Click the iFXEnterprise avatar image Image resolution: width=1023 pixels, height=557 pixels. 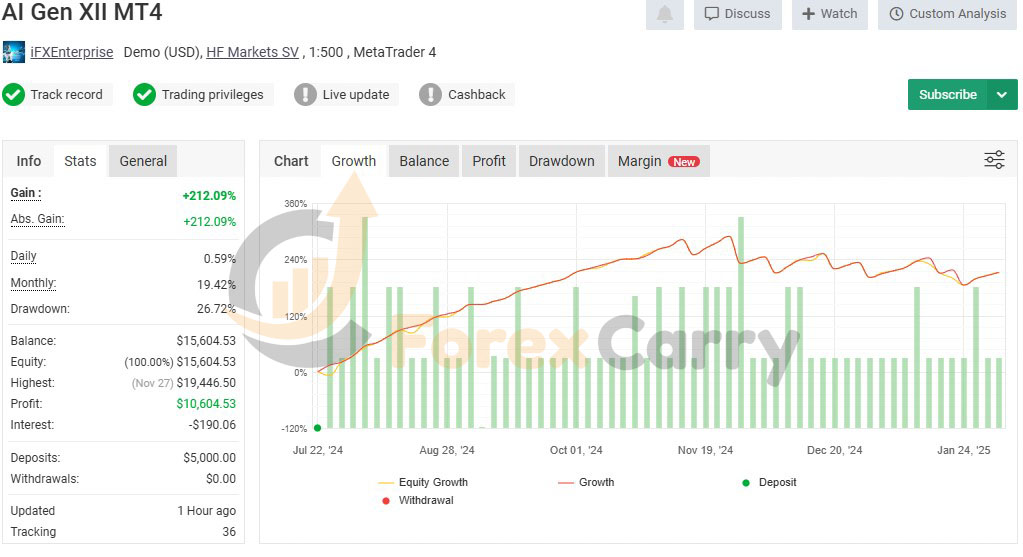pyautogui.click(x=14, y=52)
